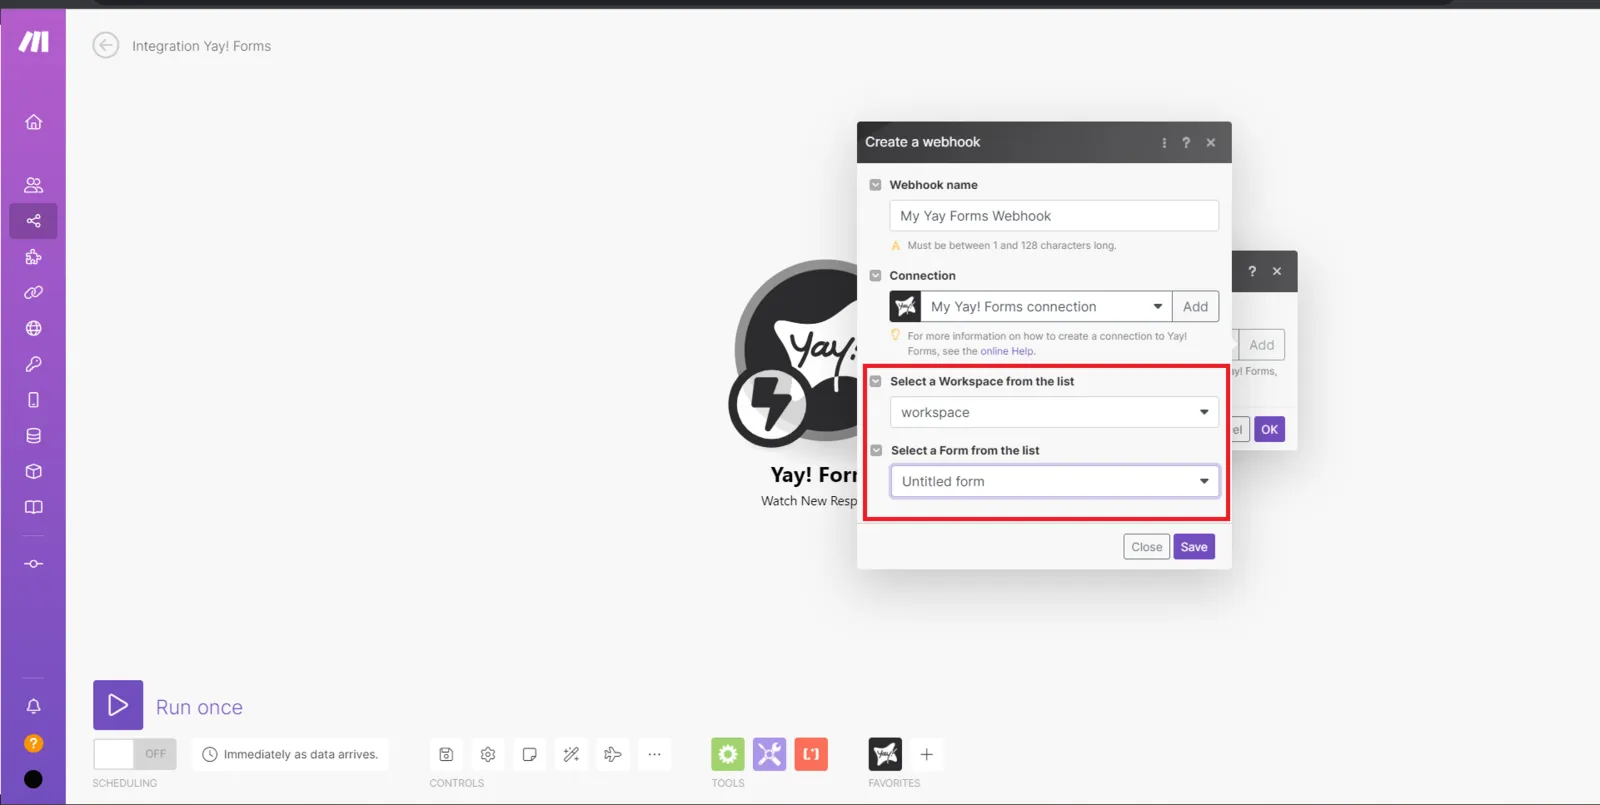
Task: Open the red Text parser tools icon
Action: coord(811,754)
